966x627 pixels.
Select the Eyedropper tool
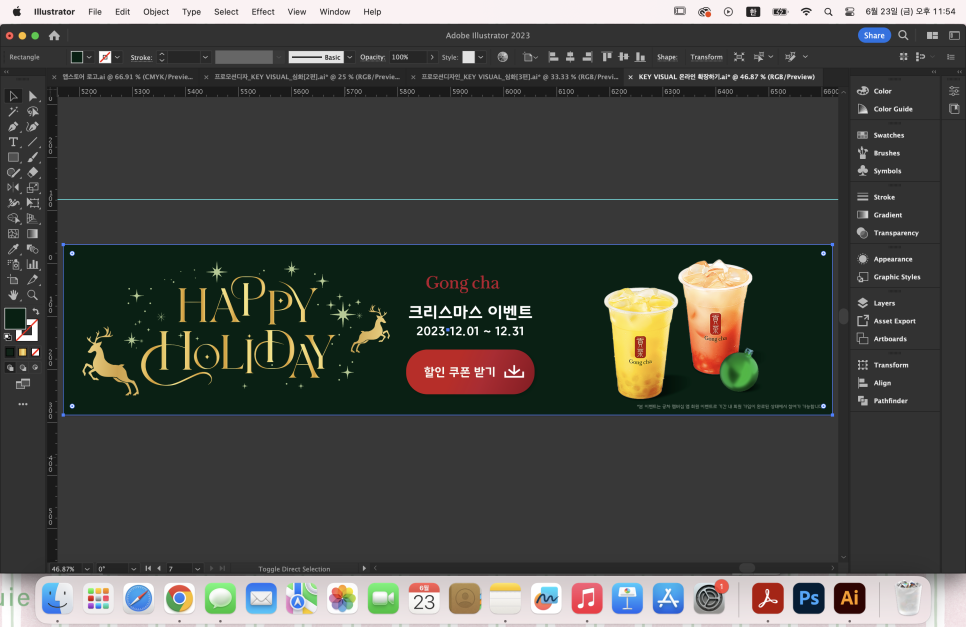tap(13, 249)
